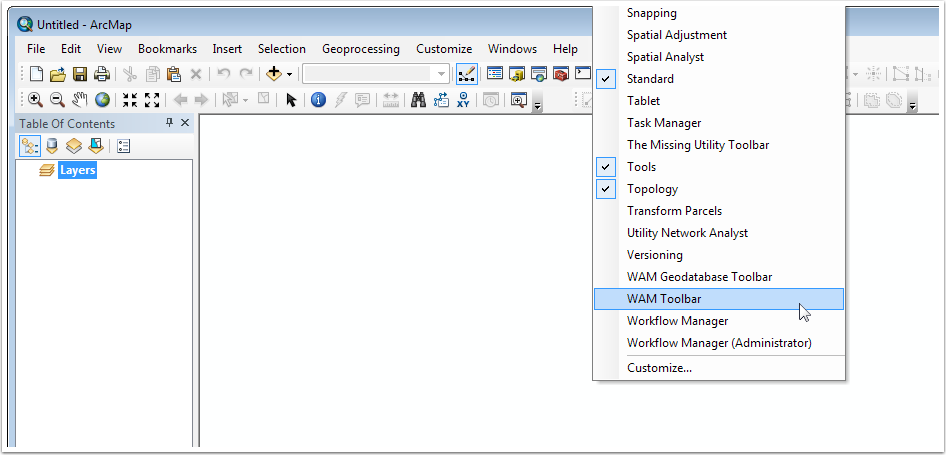Open the Search window icon

(538, 74)
